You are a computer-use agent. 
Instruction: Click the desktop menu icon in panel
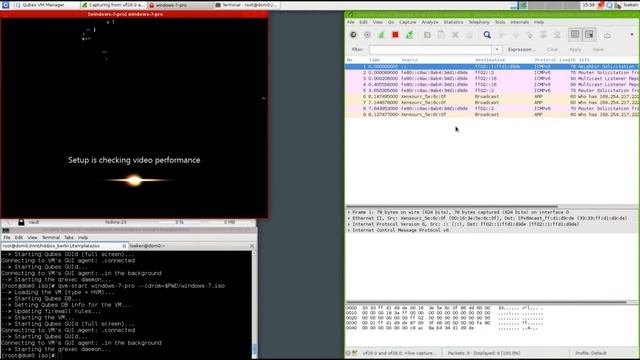point(5,5)
